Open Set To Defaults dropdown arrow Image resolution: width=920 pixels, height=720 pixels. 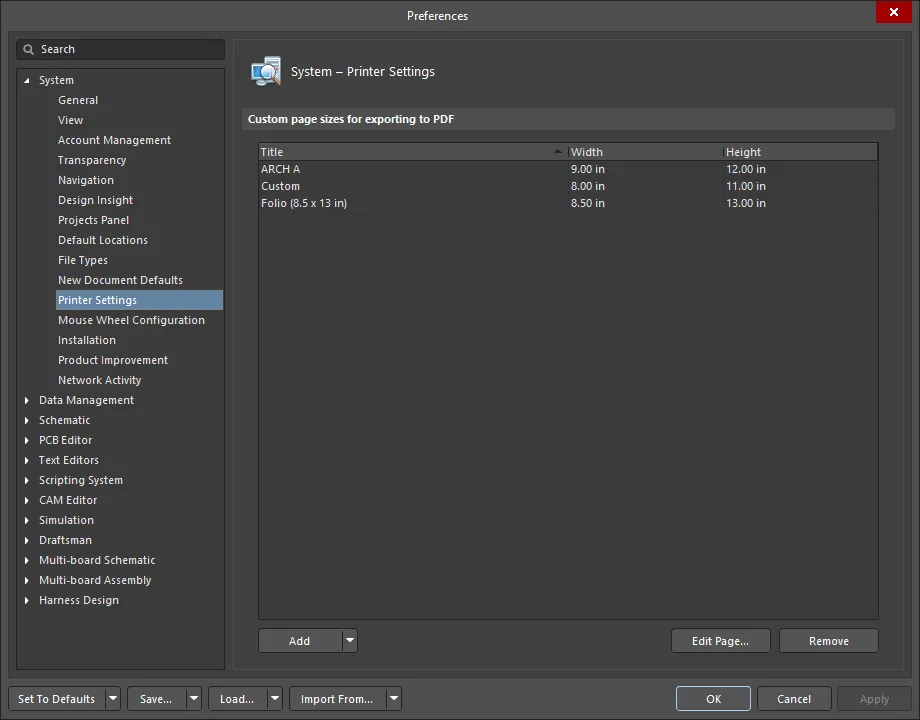pyautogui.click(x=113, y=699)
